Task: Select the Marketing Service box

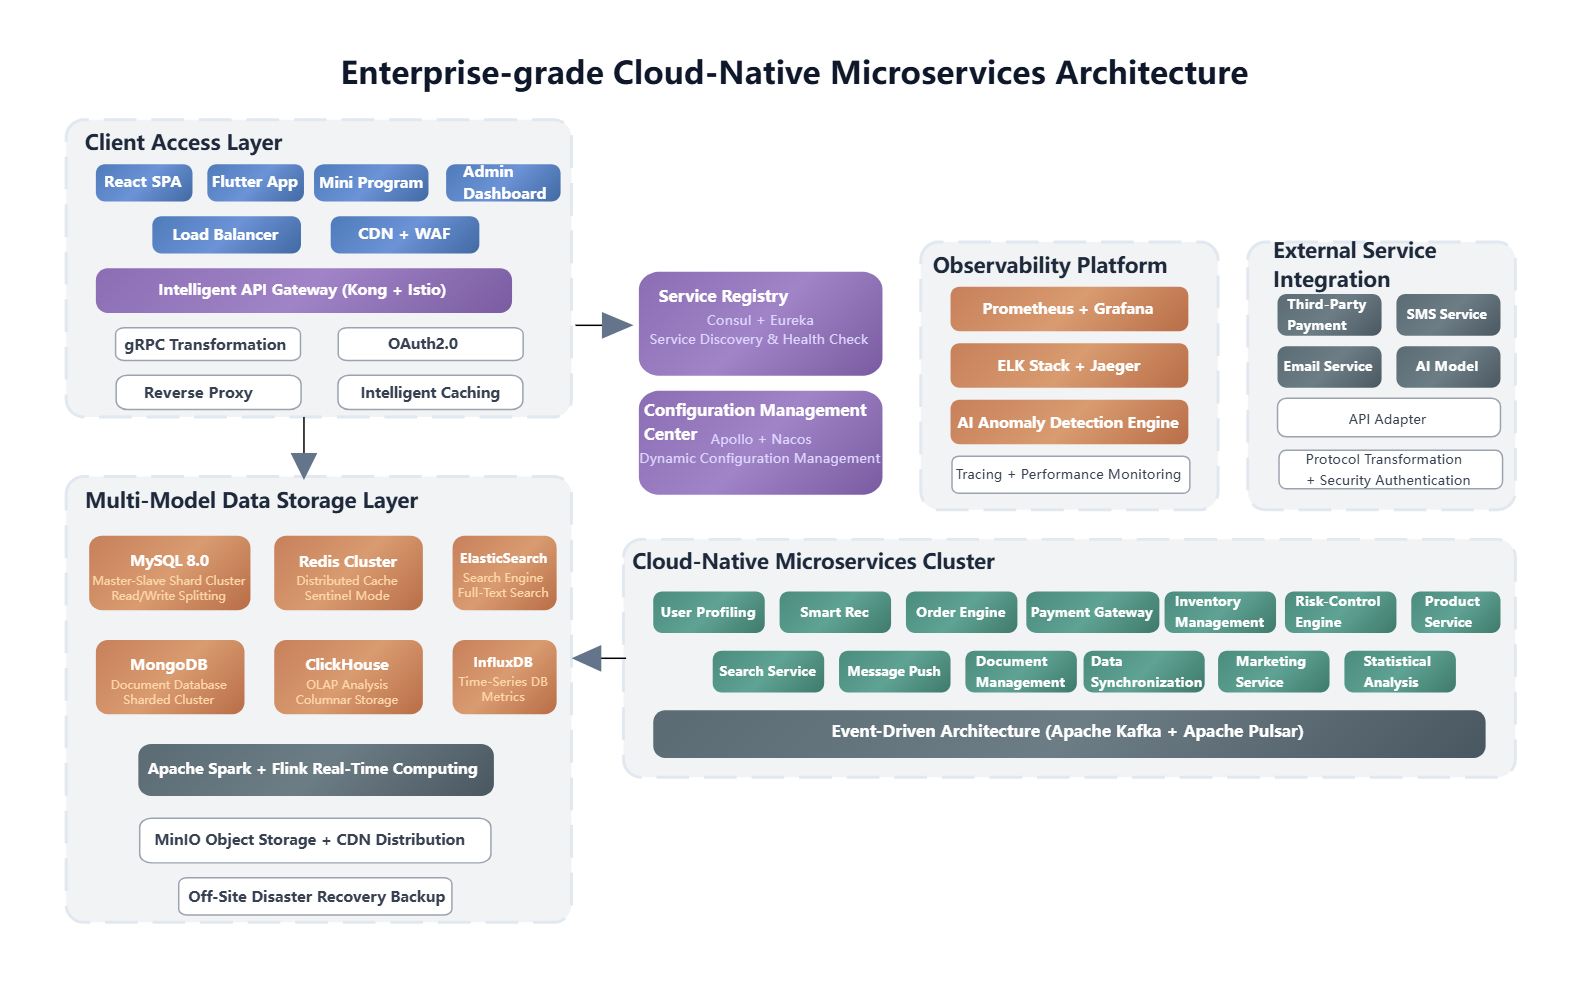Action: (1274, 671)
